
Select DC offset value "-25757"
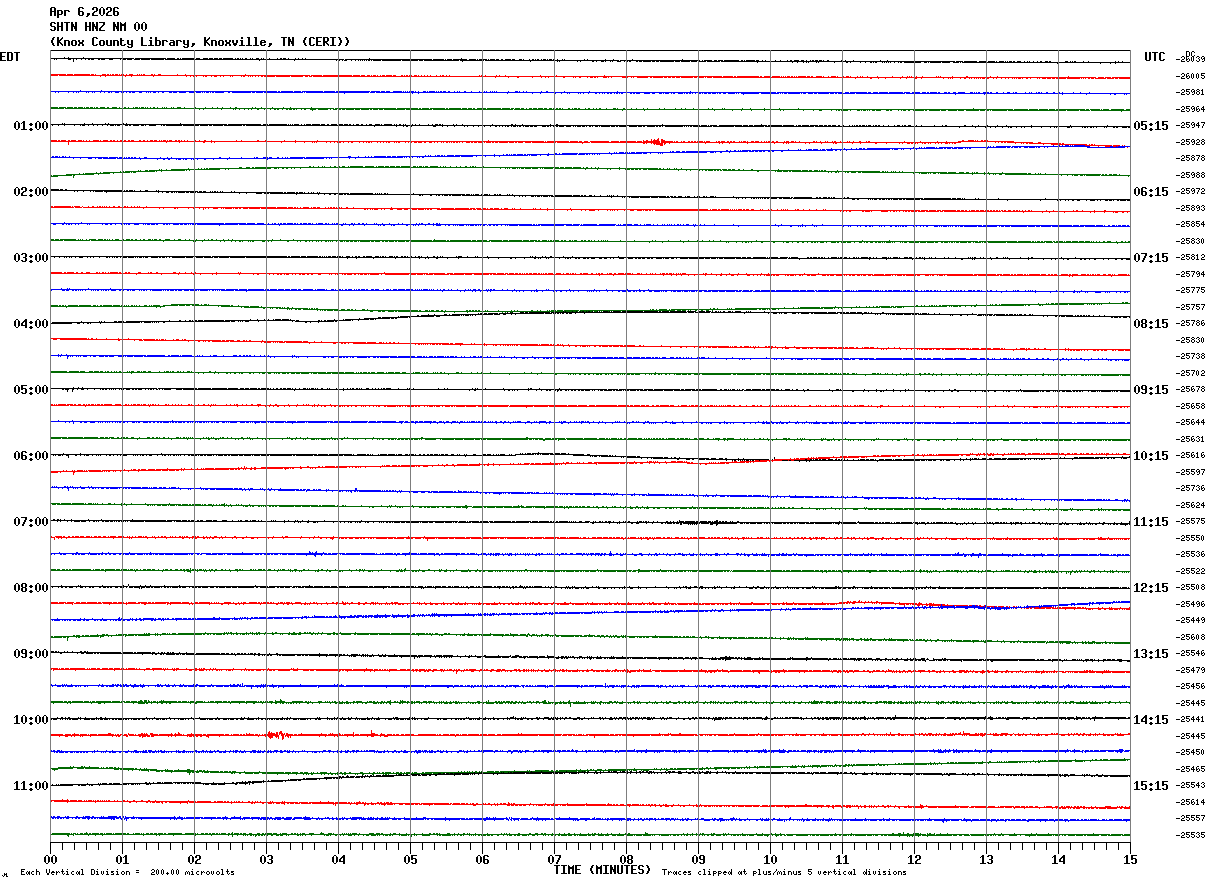pyautogui.click(x=1191, y=307)
